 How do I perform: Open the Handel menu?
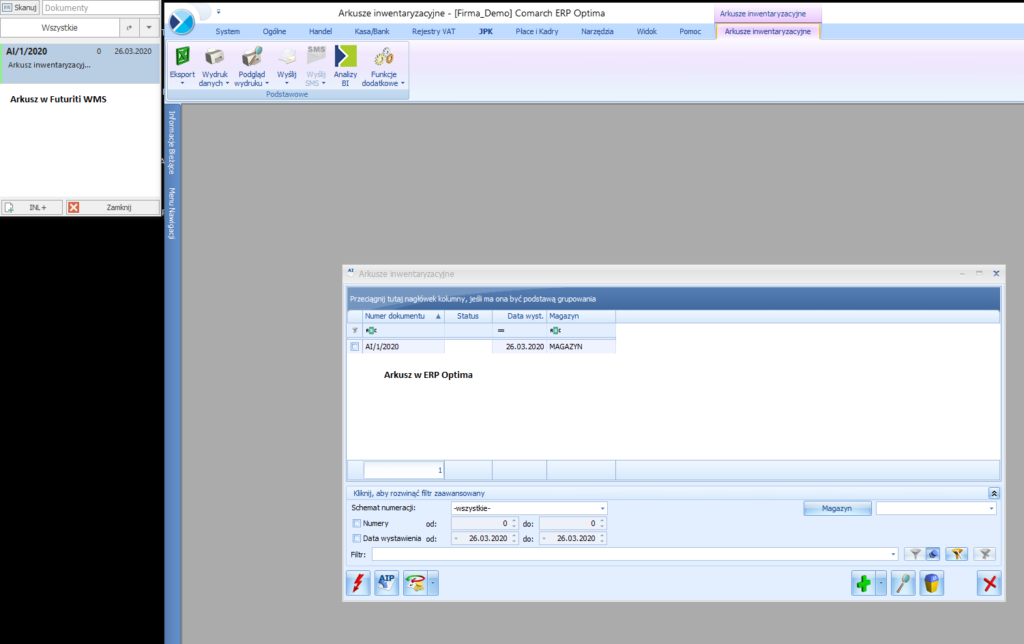320,31
